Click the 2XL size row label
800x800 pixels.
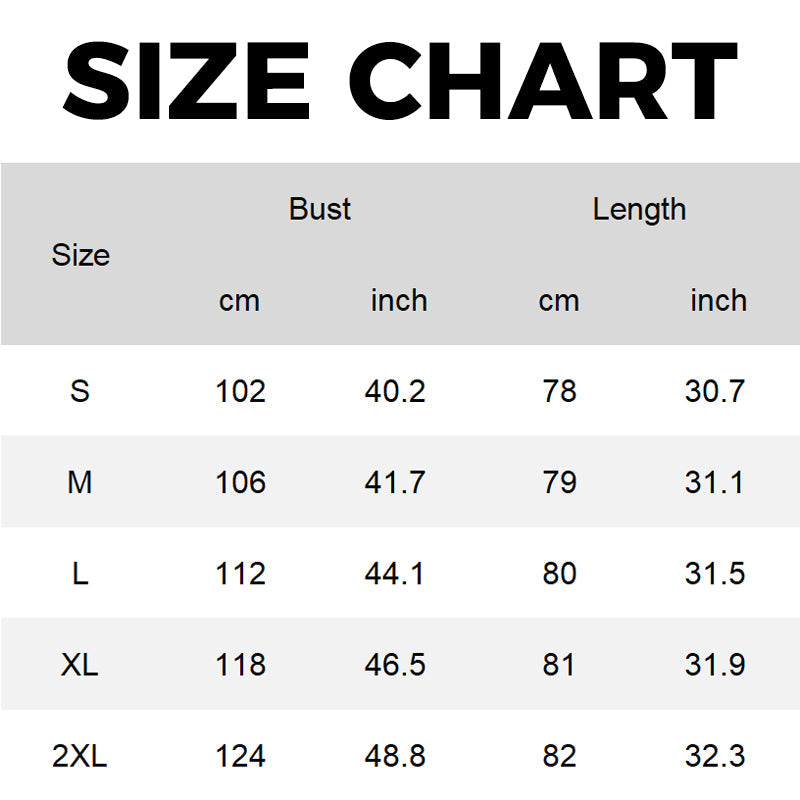(80, 756)
